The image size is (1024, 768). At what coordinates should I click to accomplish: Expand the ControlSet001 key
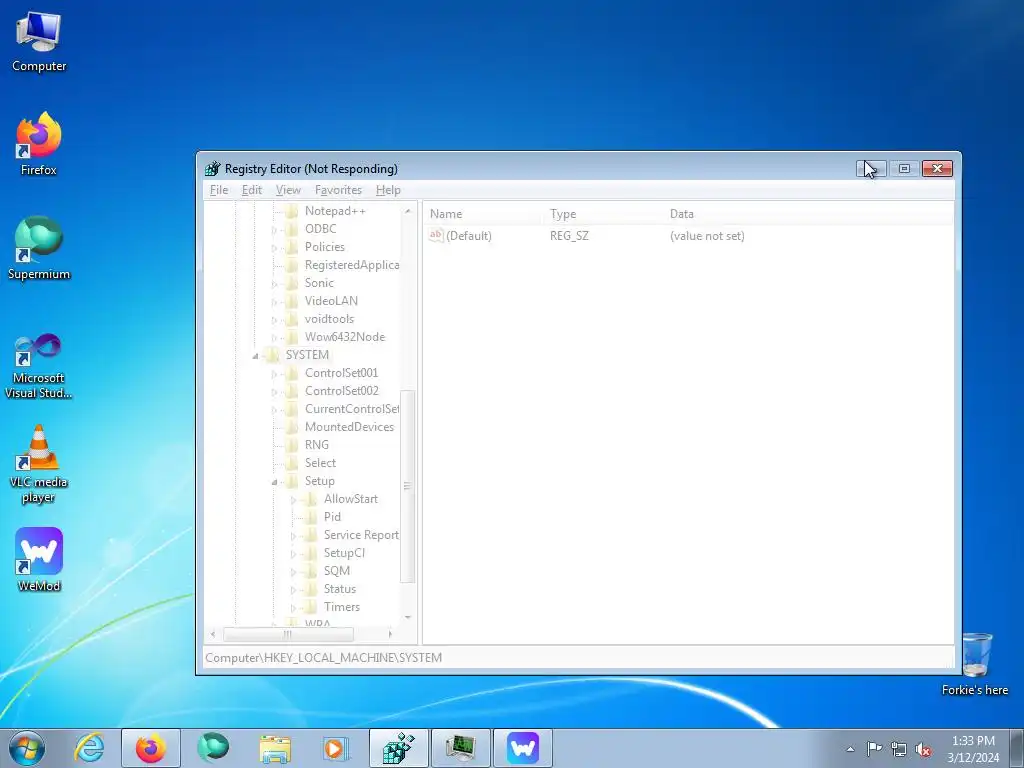click(274, 374)
